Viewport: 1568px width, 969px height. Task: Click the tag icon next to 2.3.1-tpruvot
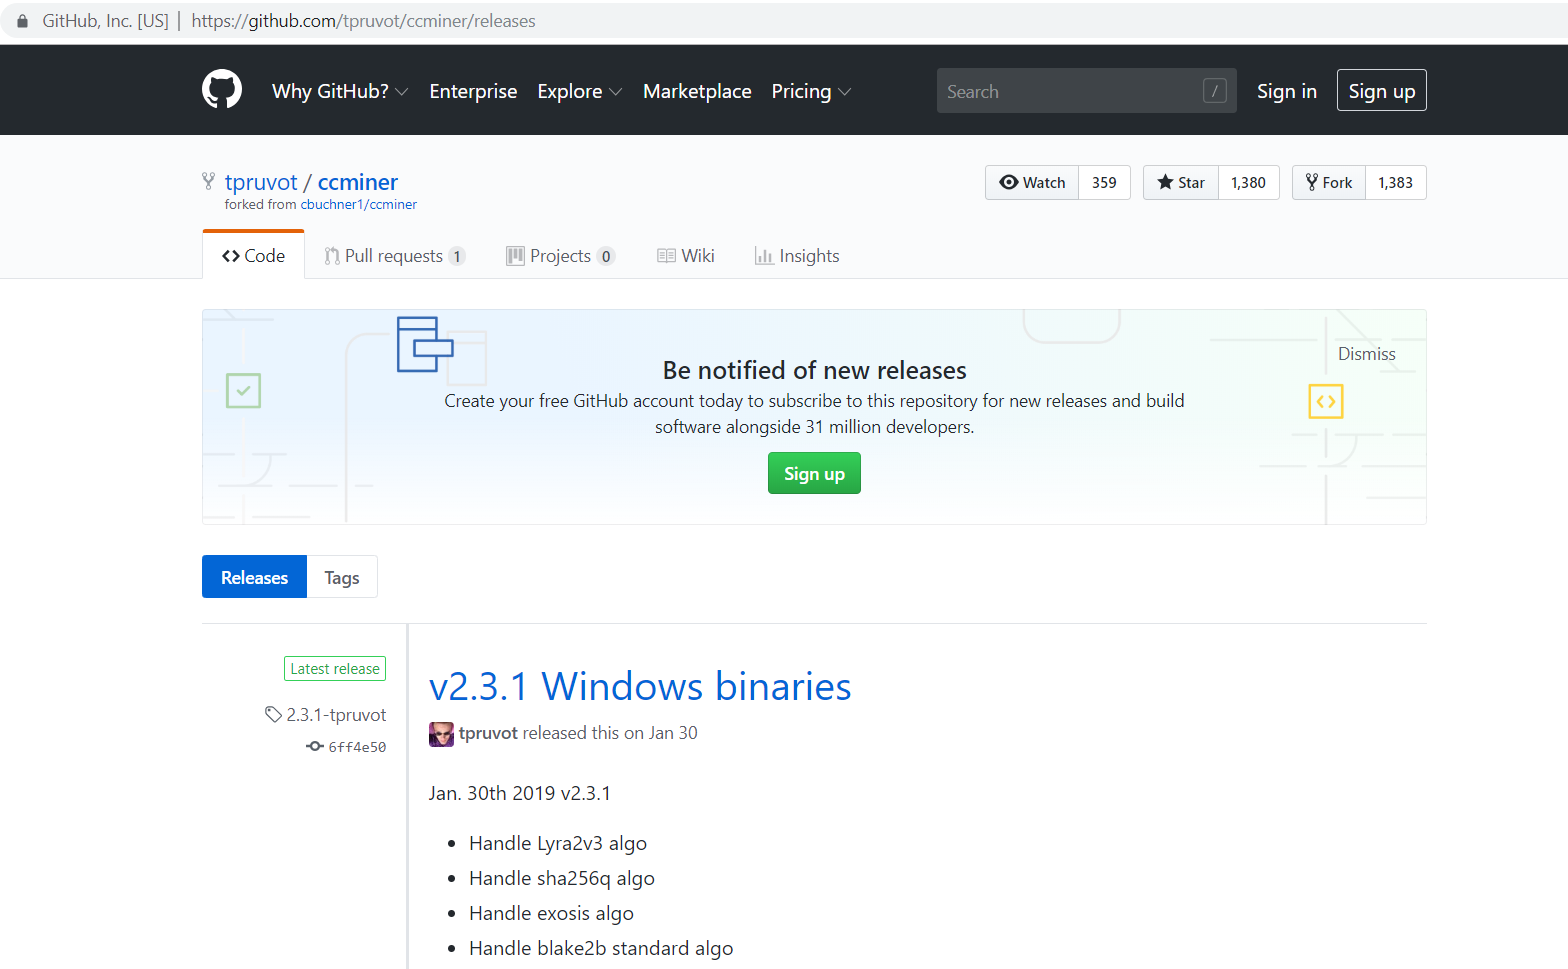pyautogui.click(x=273, y=714)
